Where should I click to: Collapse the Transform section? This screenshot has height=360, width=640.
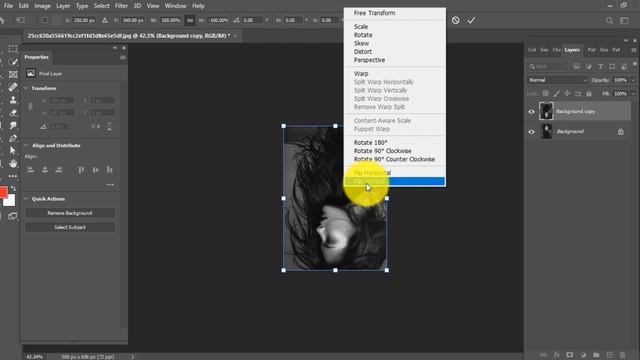click(x=26, y=88)
